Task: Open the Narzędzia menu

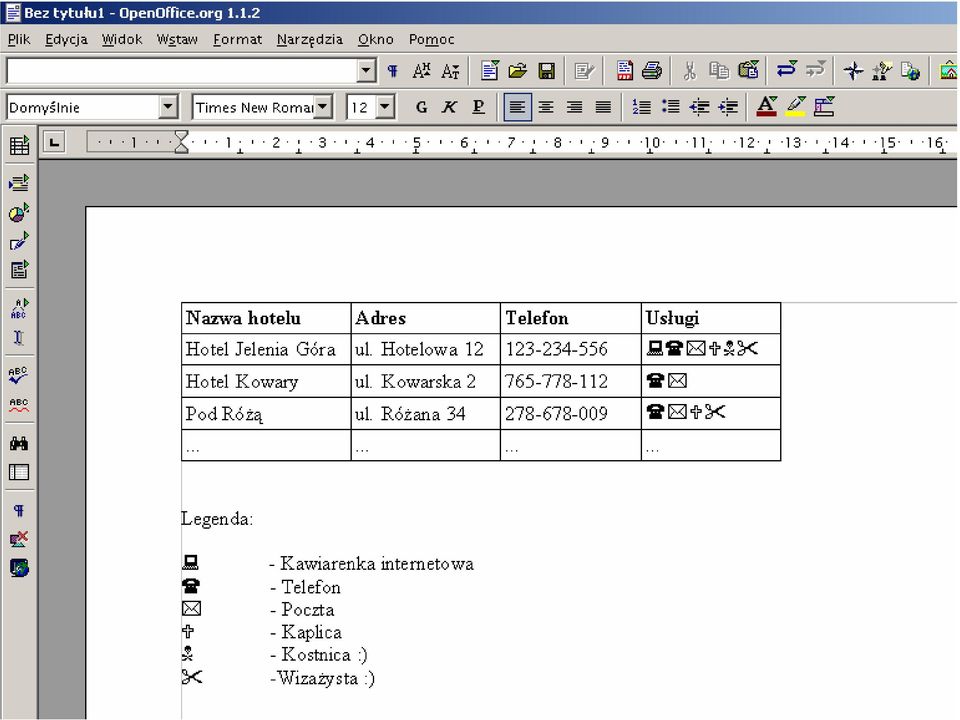Action: pos(310,39)
